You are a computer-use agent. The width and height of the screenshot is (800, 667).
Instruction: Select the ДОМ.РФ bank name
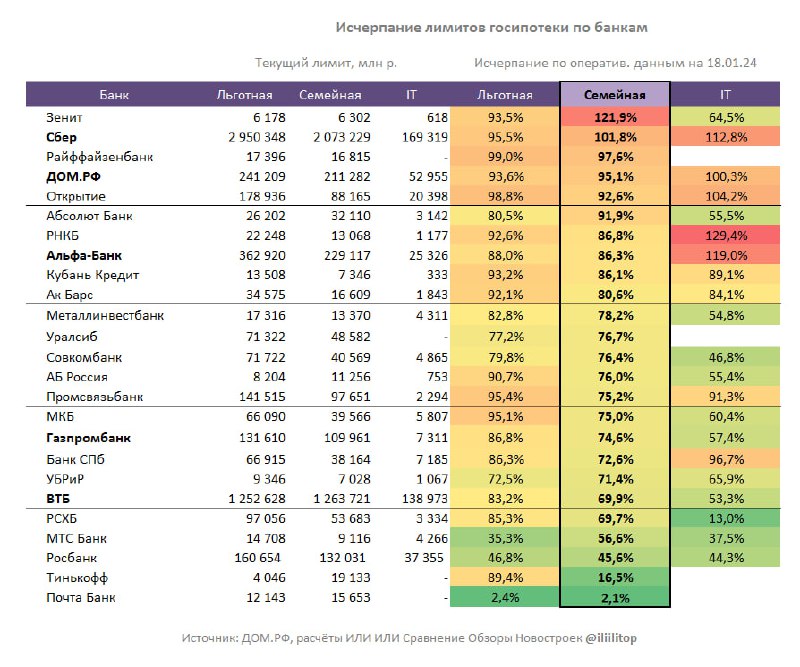click(x=73, y=177)
